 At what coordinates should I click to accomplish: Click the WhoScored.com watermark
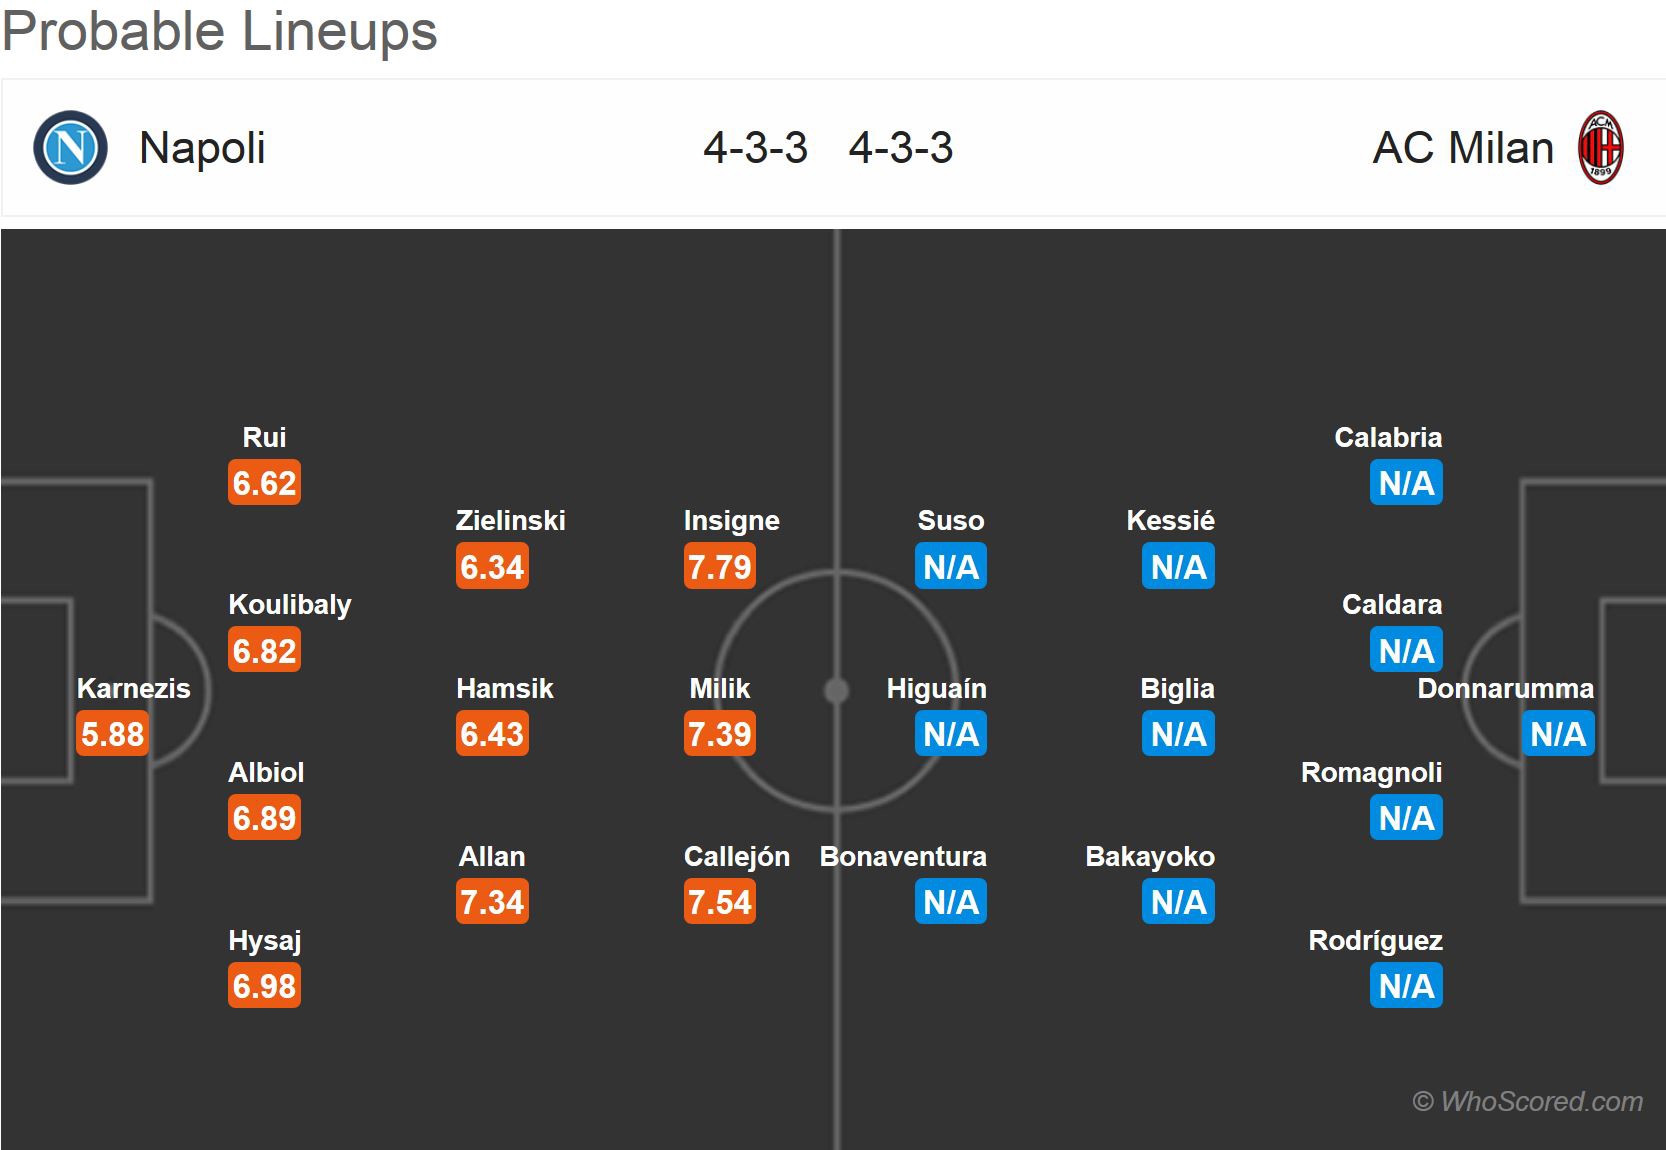1527,1101
